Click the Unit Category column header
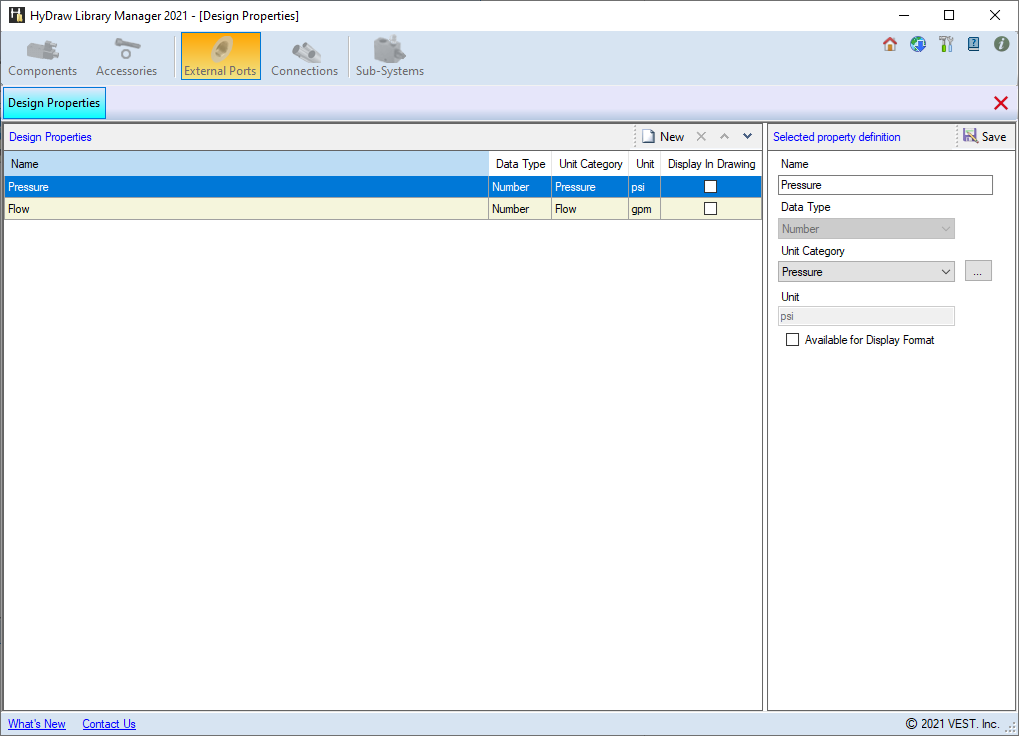This screenshot has height=736, width=1019. [590, 164]
